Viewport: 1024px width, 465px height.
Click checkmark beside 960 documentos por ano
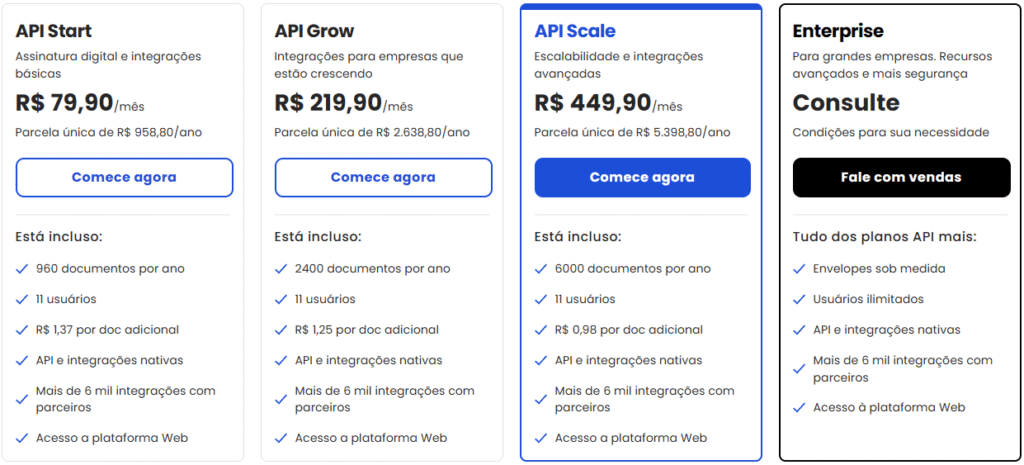coord(22,268)
